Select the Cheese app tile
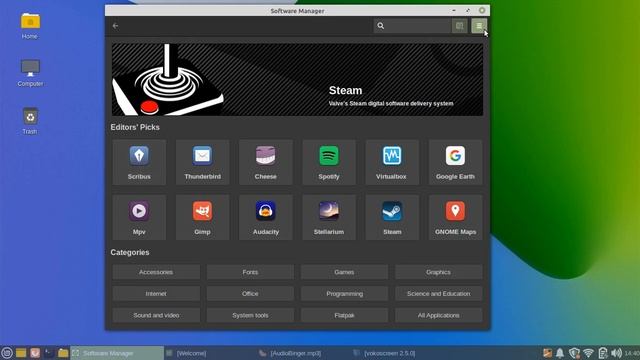The height and width of the screenshot is (360, 640). point(266,162)
